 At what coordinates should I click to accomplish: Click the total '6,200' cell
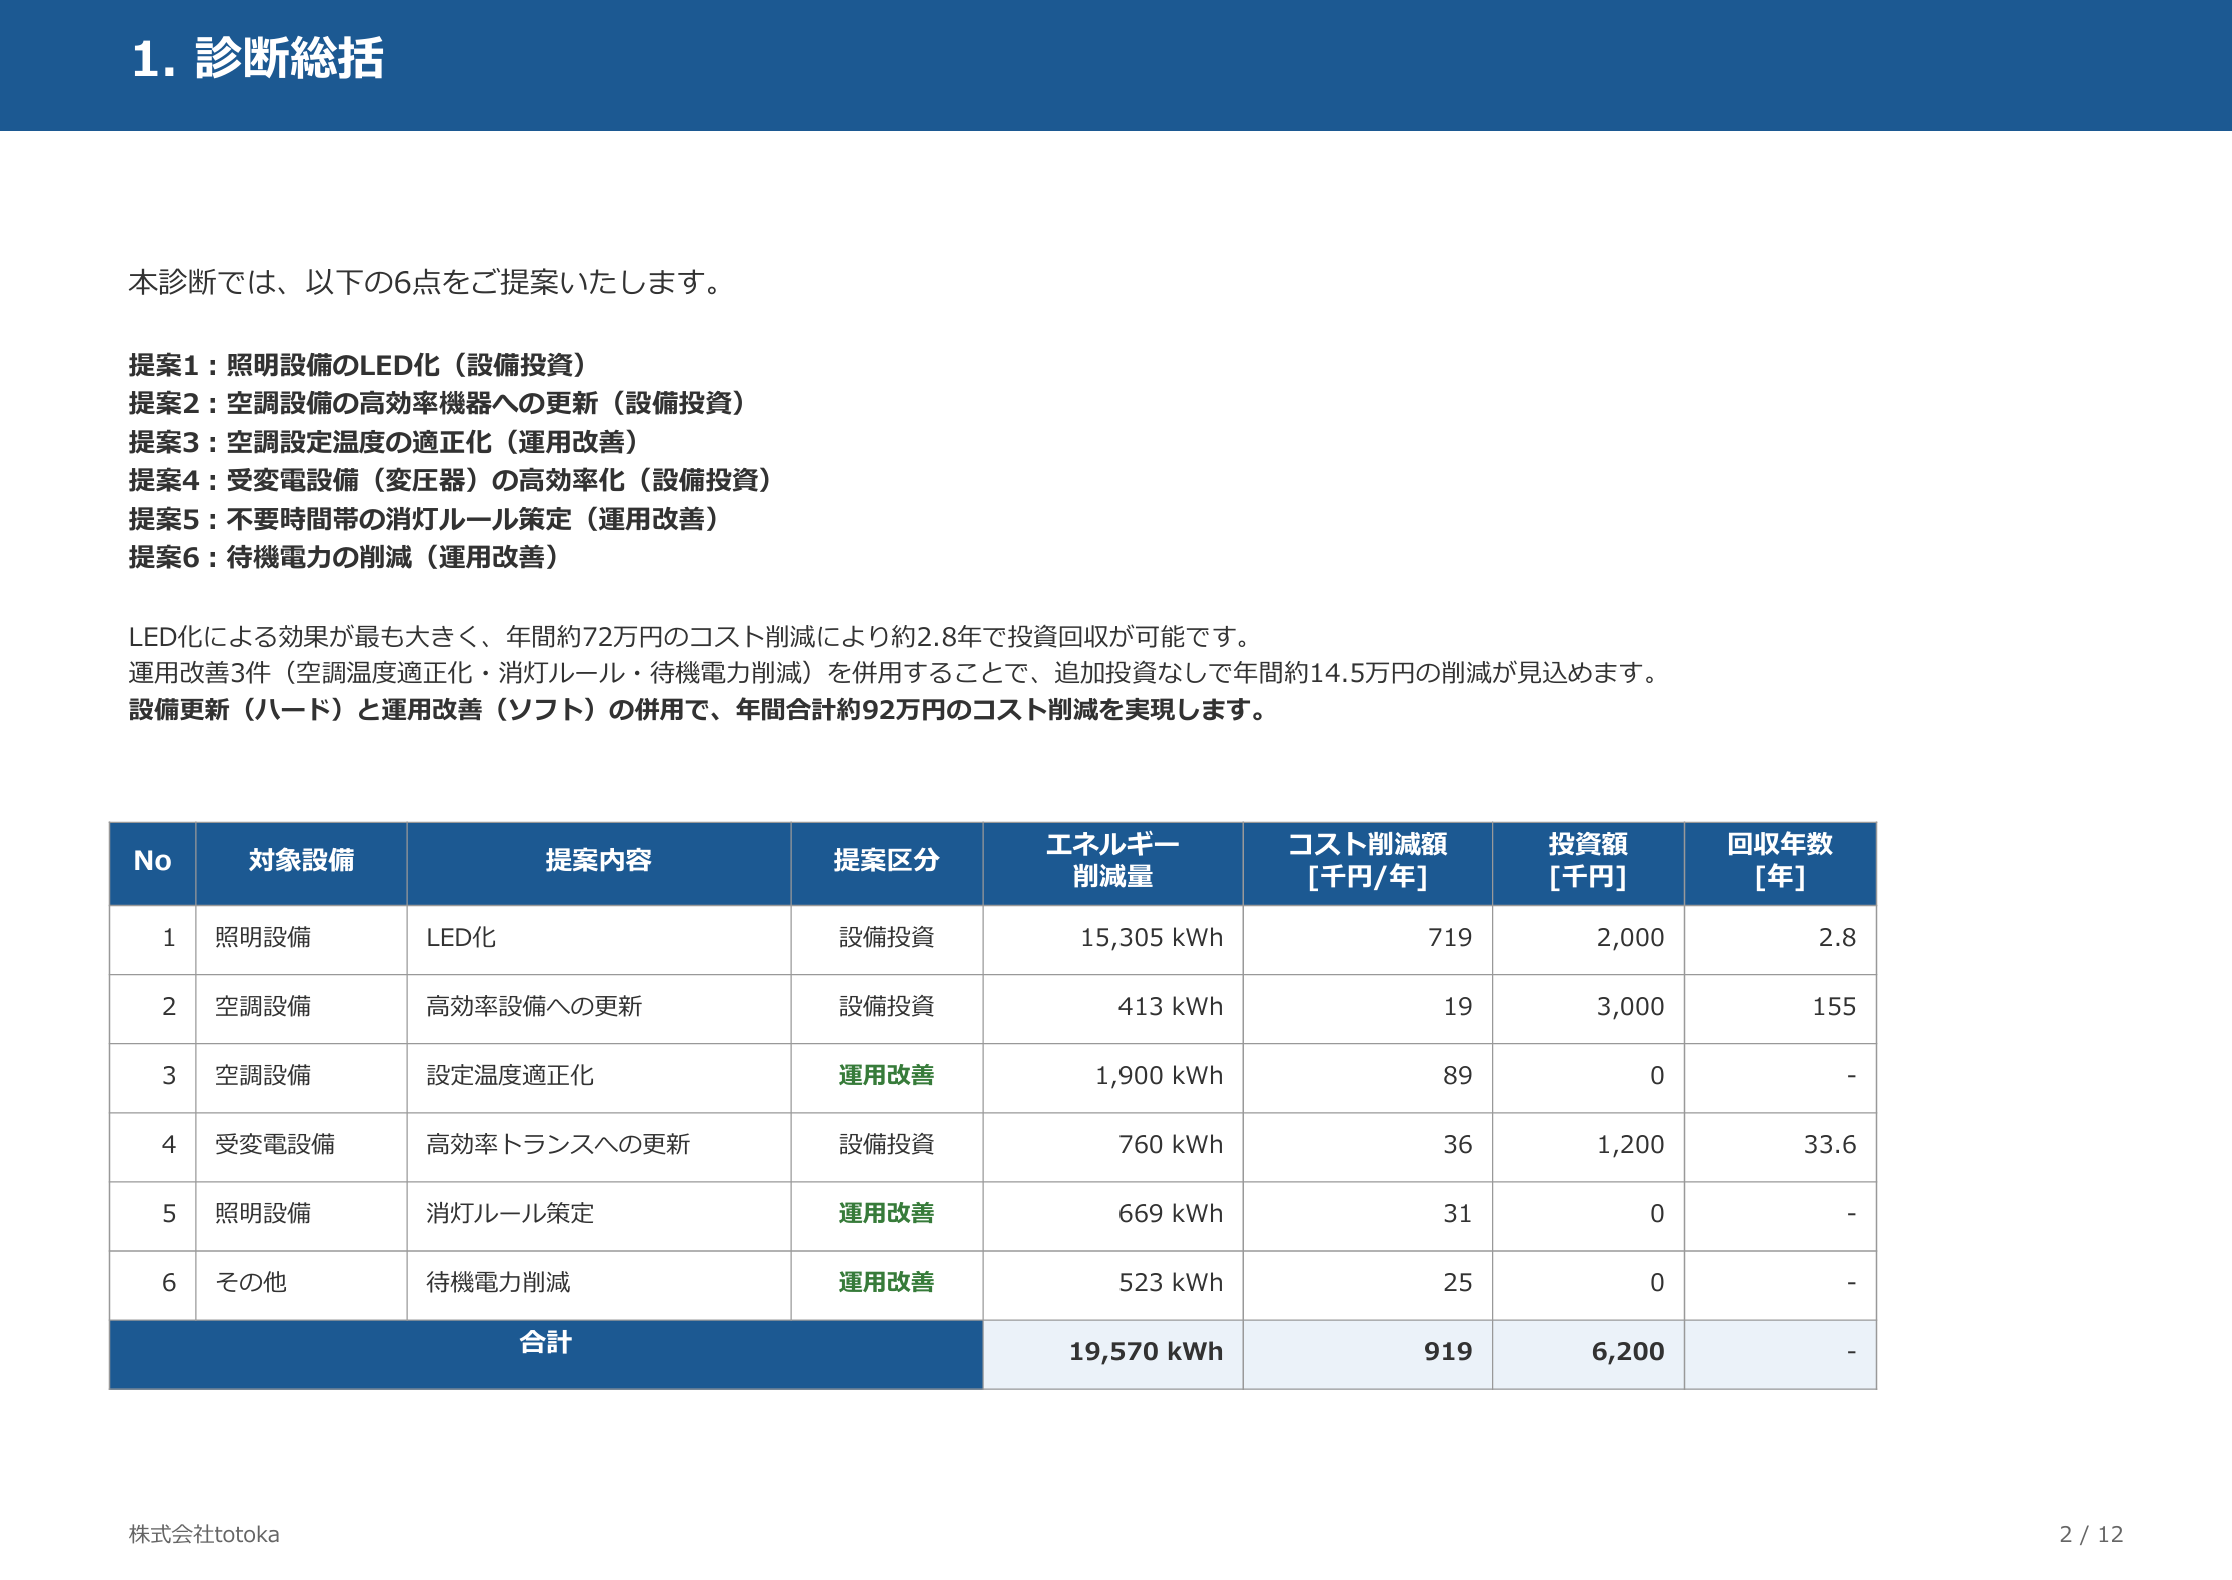point(1588,1354)
